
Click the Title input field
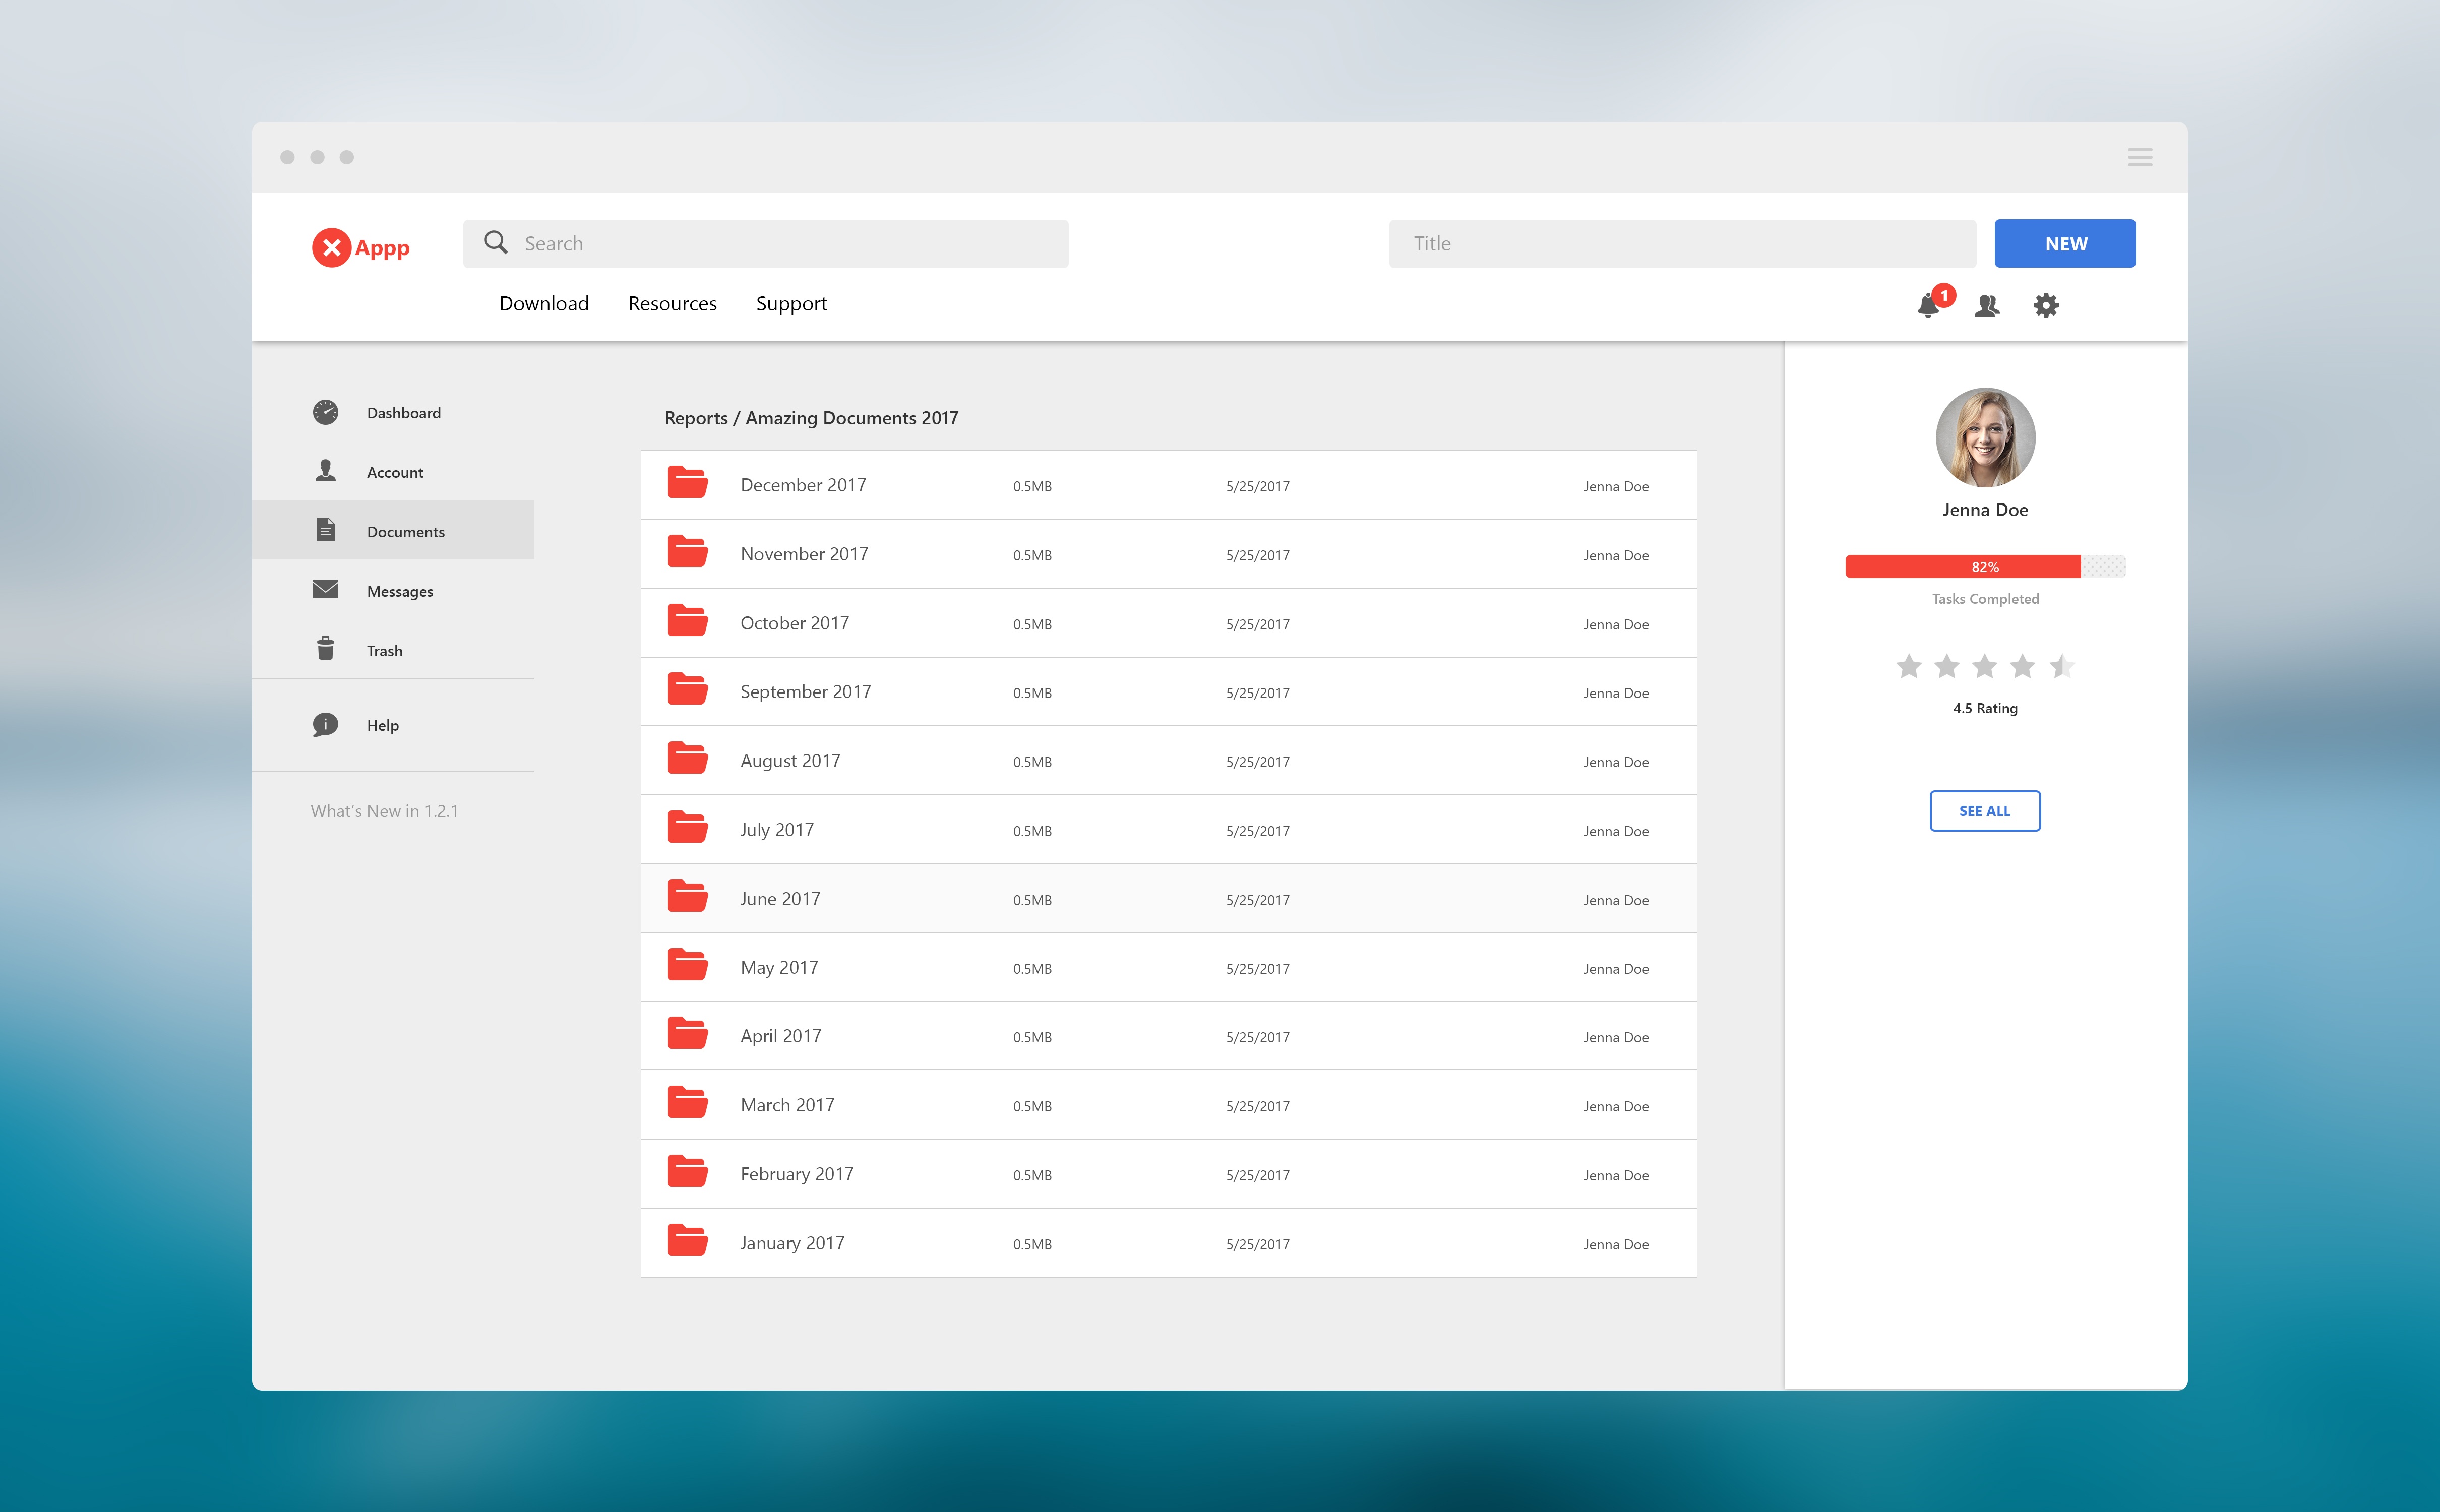[1682, 244]
